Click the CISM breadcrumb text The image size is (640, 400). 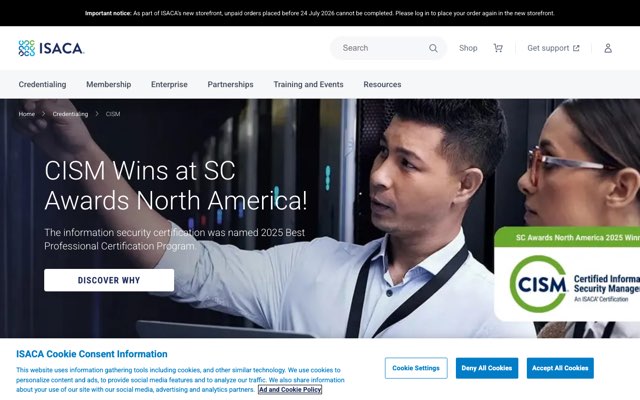[113, 114]
